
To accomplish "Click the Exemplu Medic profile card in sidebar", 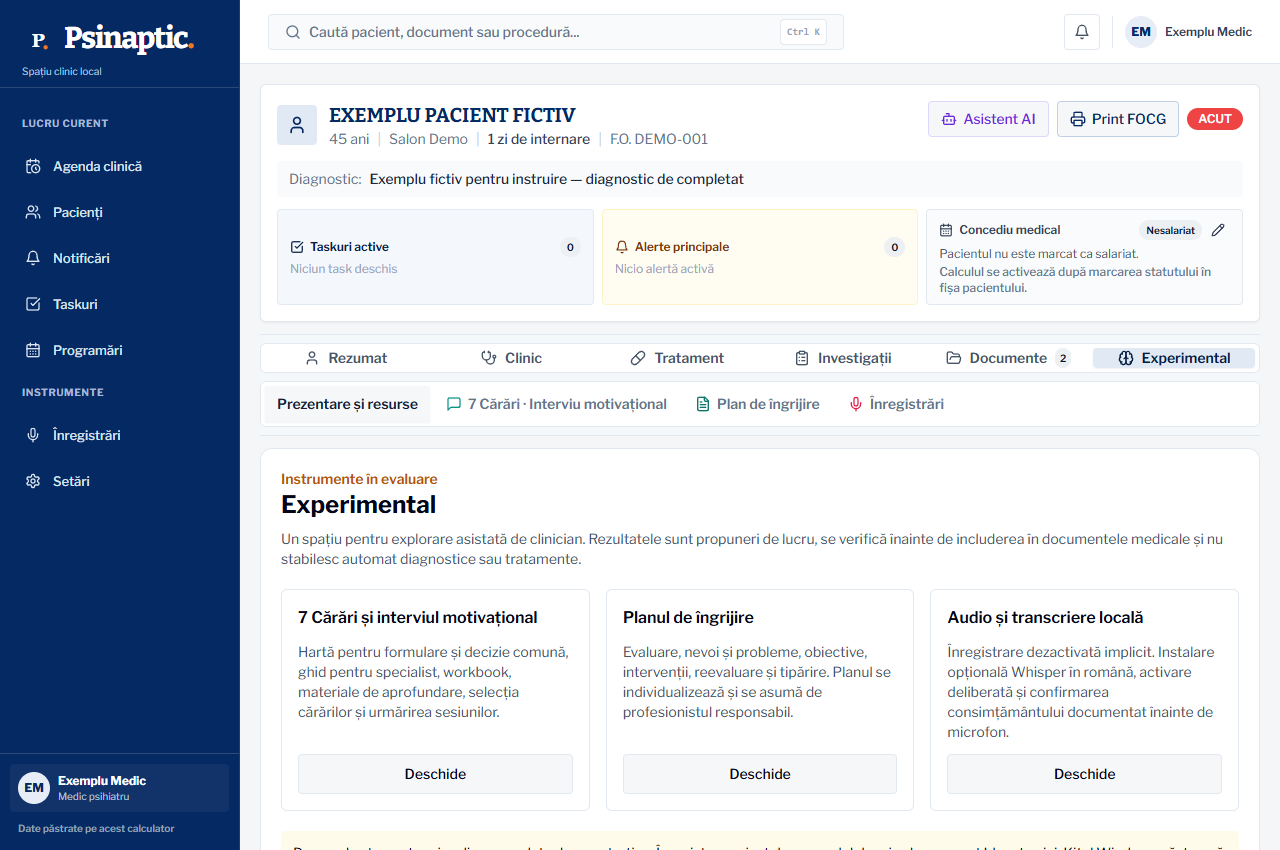I will [120, 788].
